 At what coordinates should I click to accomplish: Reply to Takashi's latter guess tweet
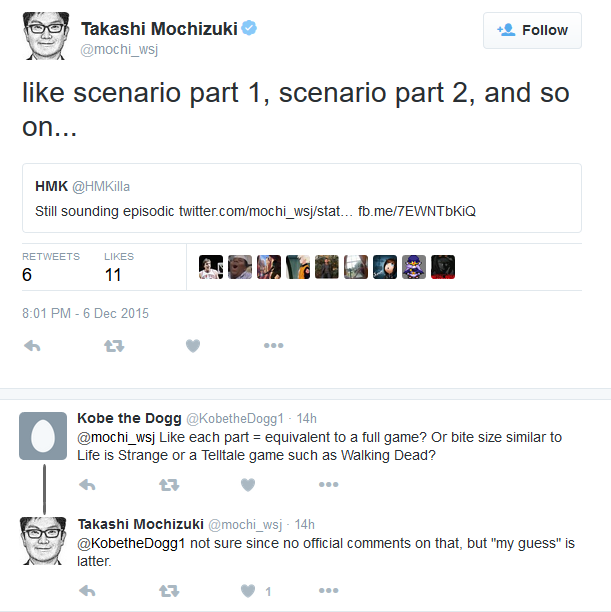tap(87, 591)
